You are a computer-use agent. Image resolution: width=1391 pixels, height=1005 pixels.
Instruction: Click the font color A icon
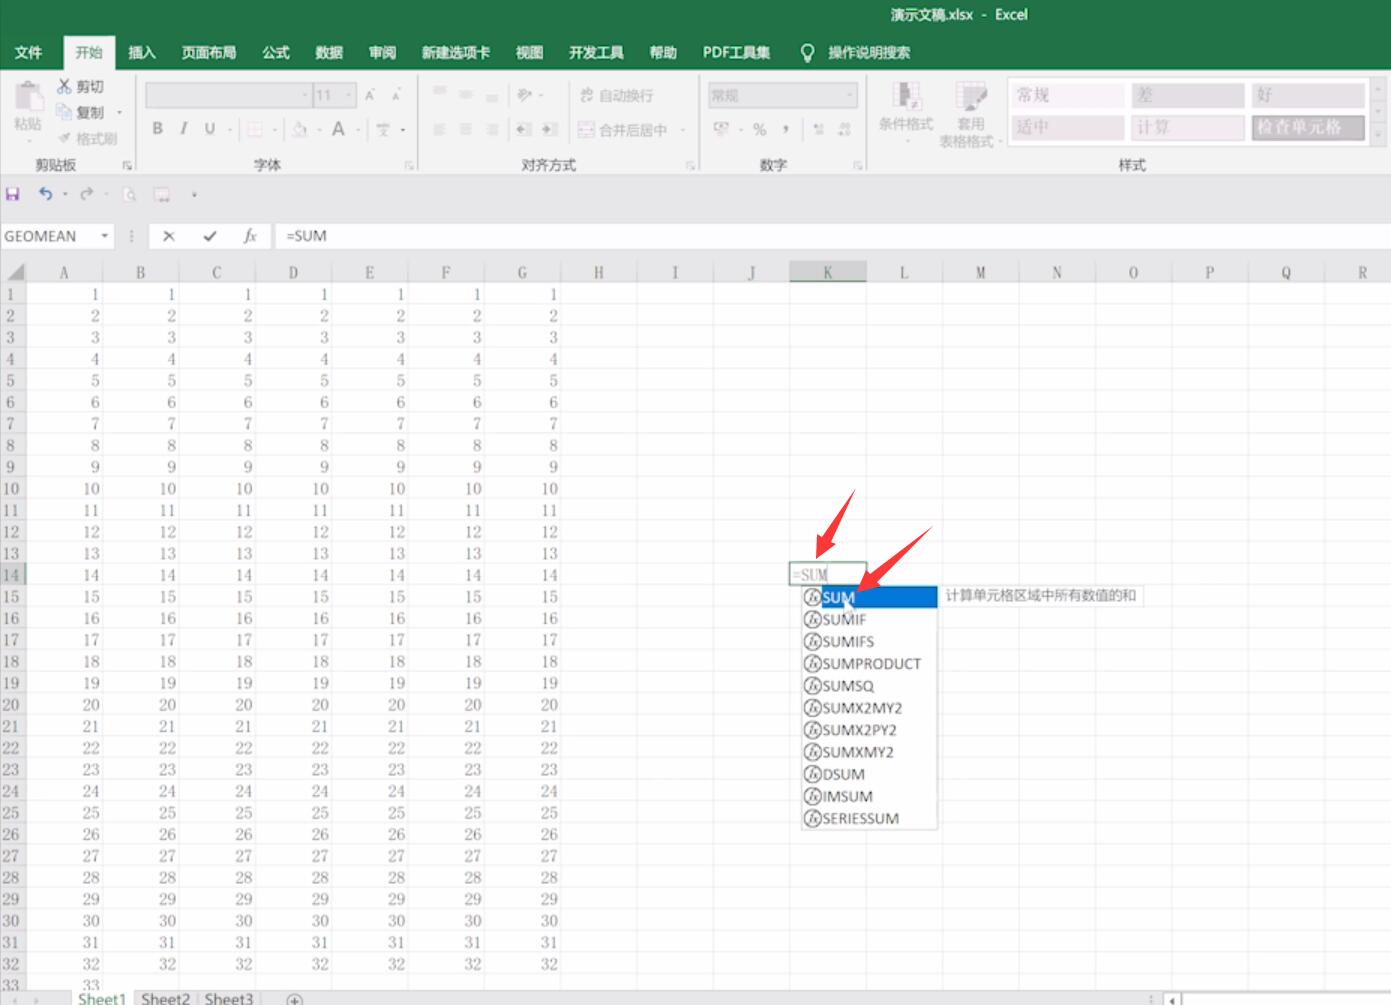[x=338, y=128]
